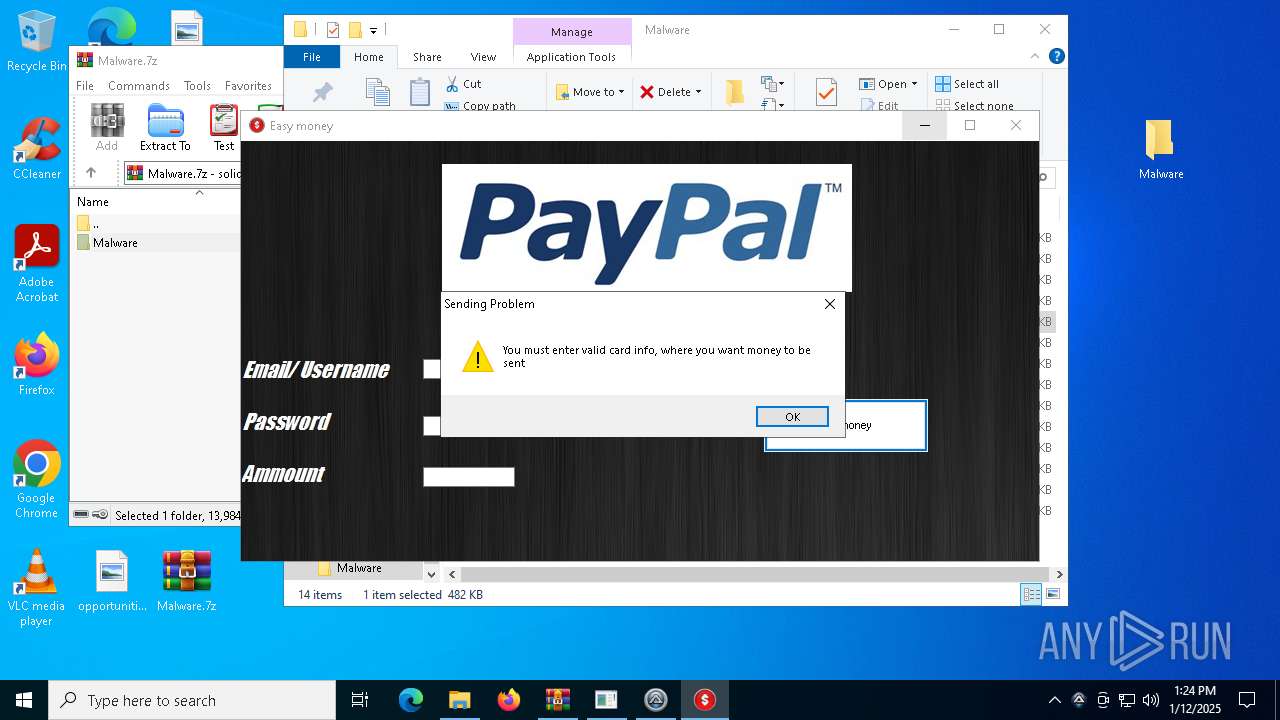Click the Pin to Quick access icon

(x=322, y=92)
